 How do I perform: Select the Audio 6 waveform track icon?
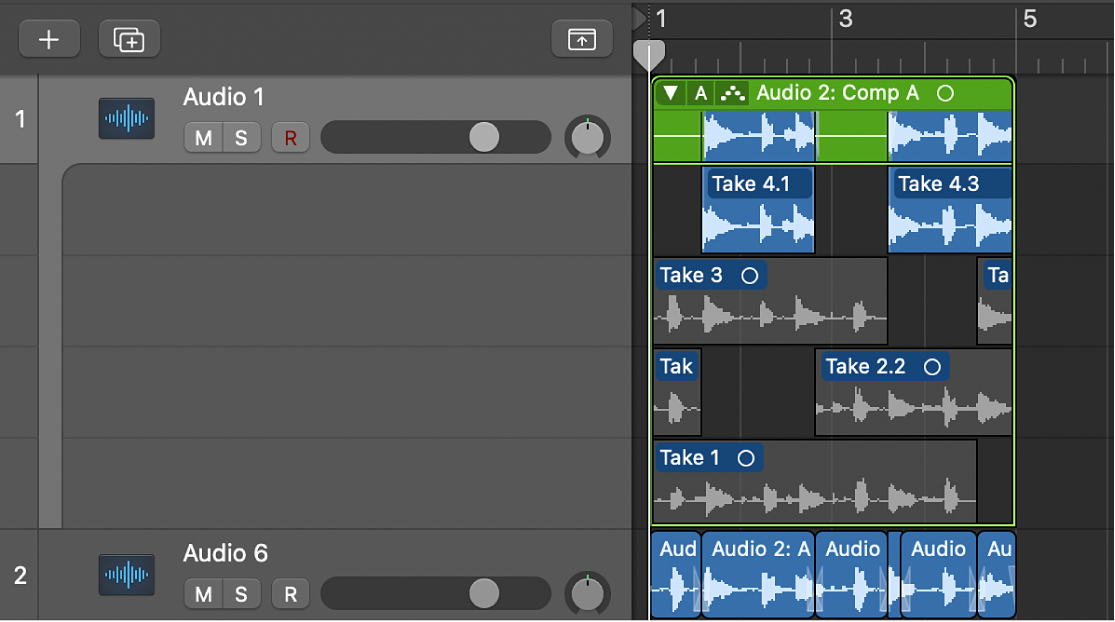(126, 575)
